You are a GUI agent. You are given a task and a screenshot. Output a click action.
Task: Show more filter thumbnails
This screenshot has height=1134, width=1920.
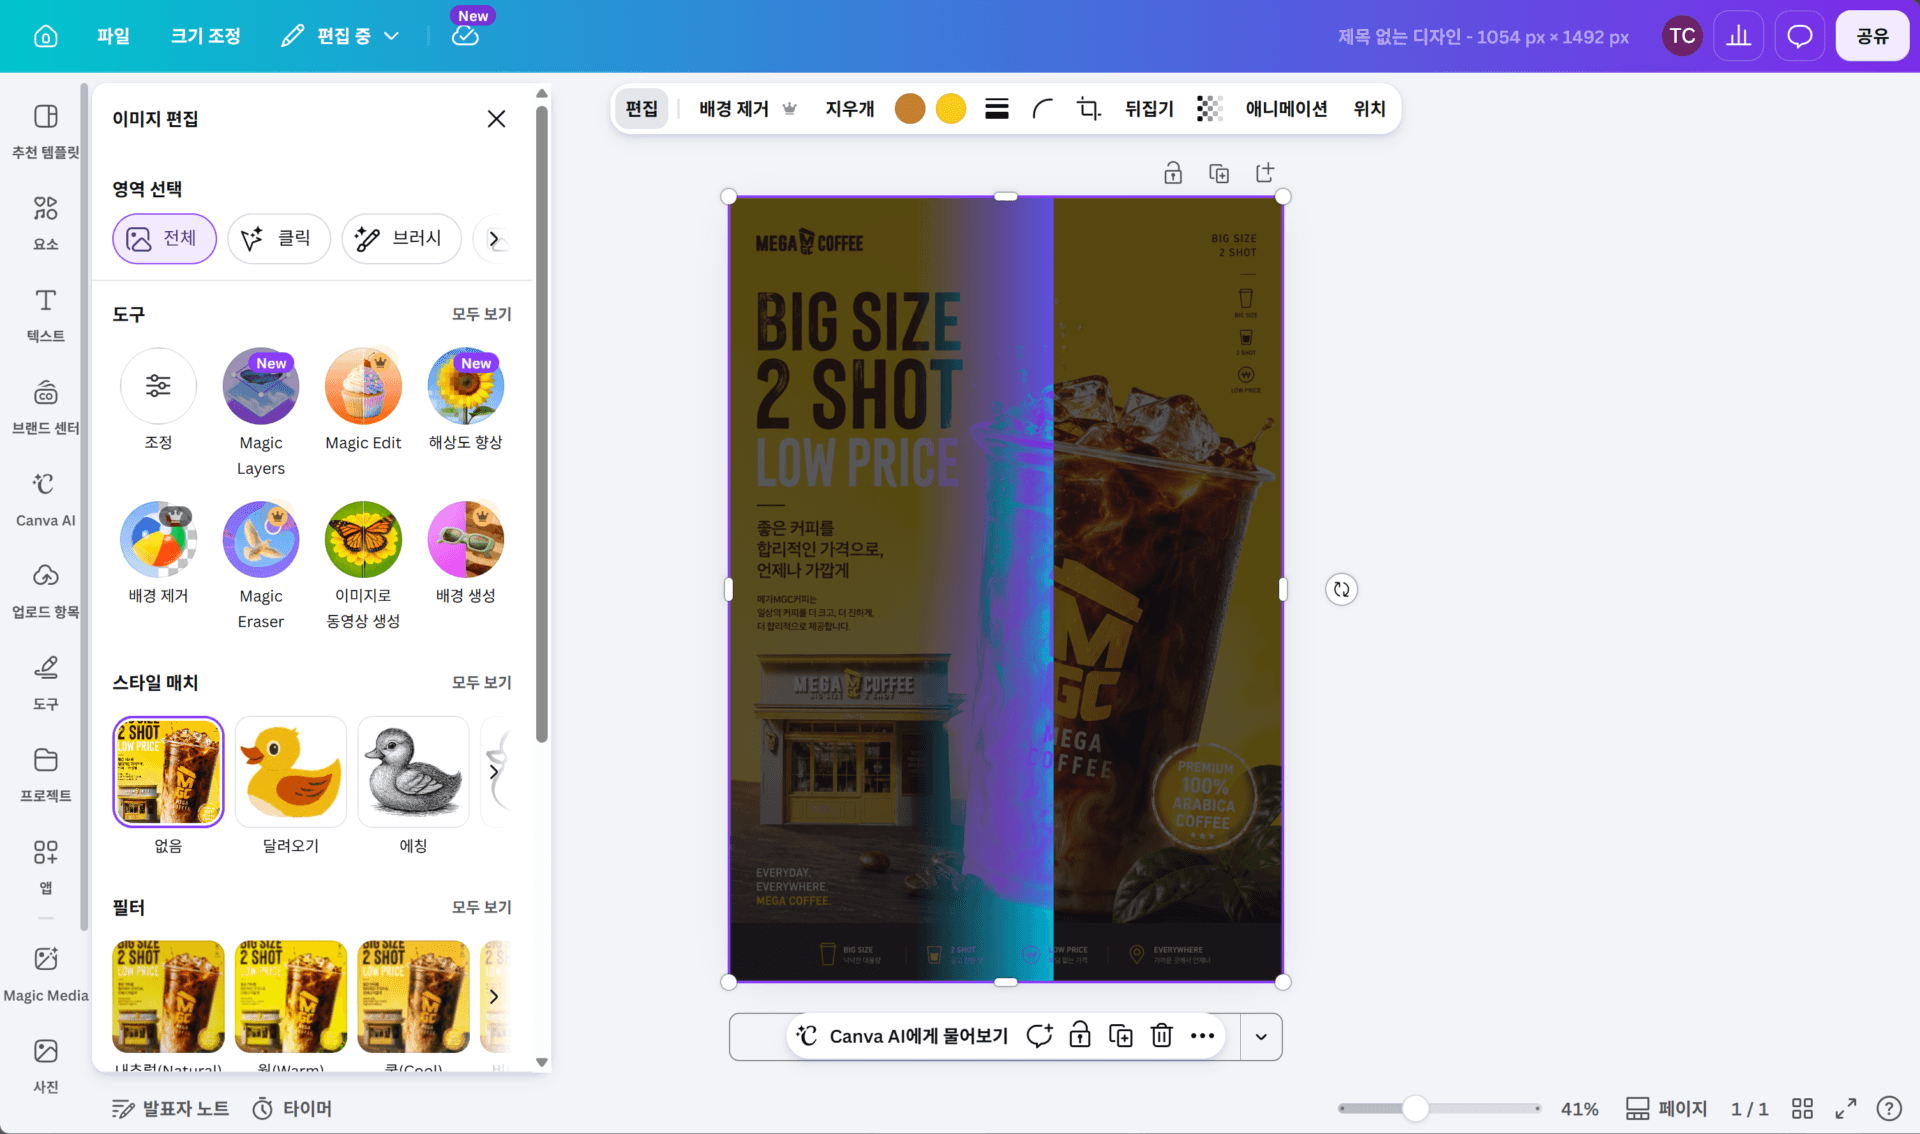point(494,996)
